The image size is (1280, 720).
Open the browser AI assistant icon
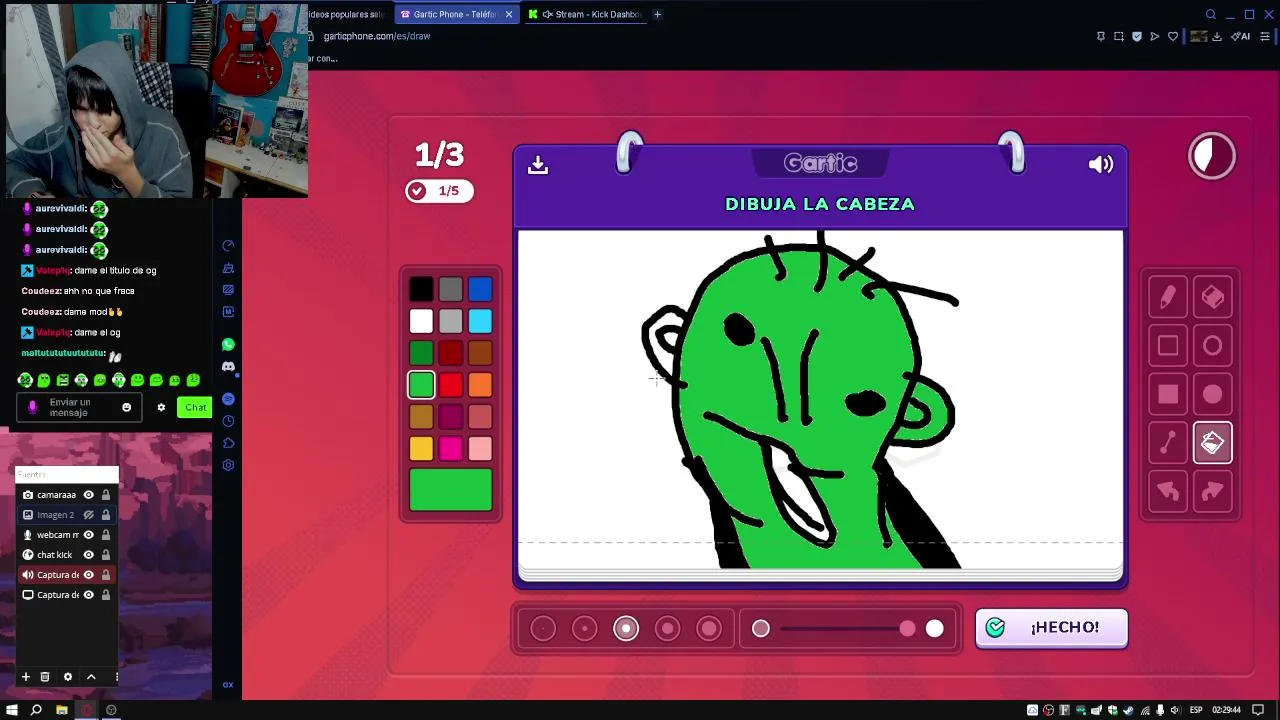(x=1241, y=36)
